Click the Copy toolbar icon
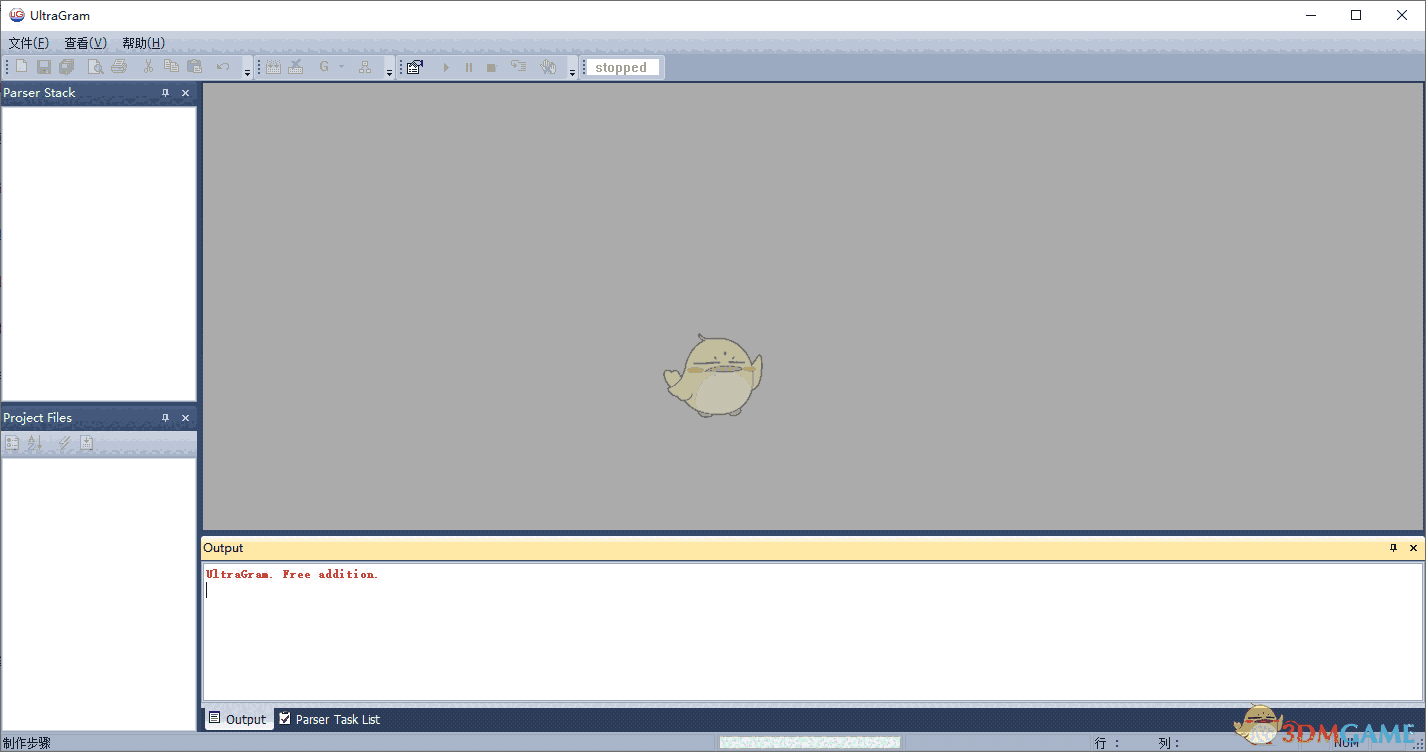The height and width of the screenshot is (752, 1426). point(171,67)
